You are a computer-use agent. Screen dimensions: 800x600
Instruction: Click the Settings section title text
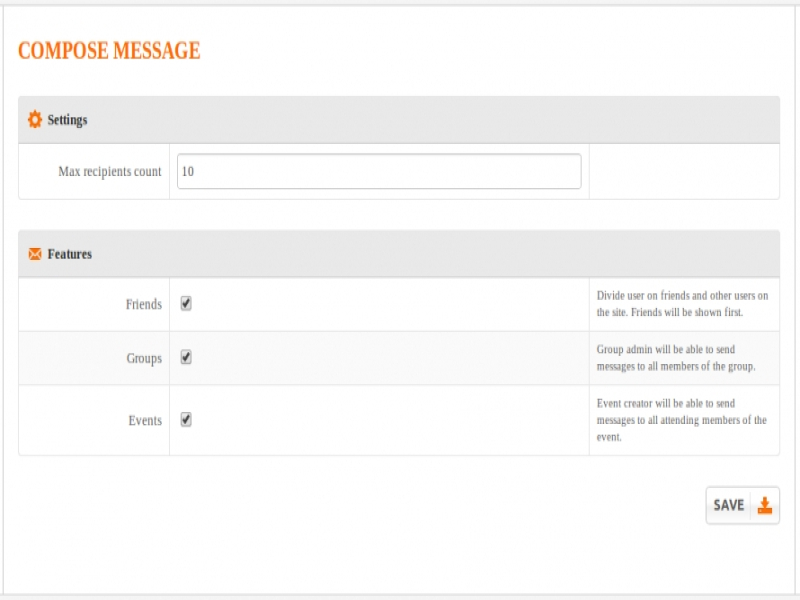click(x=67, y=120)
